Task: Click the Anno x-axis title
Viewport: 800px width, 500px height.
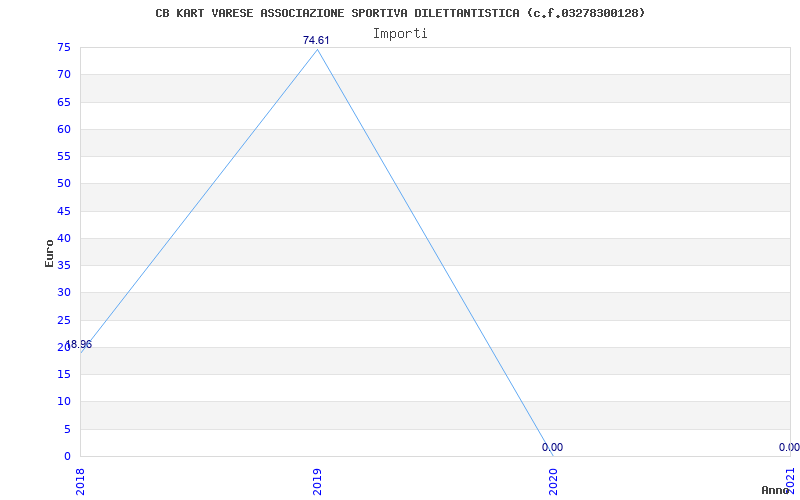Action: [x=776, y=490]
